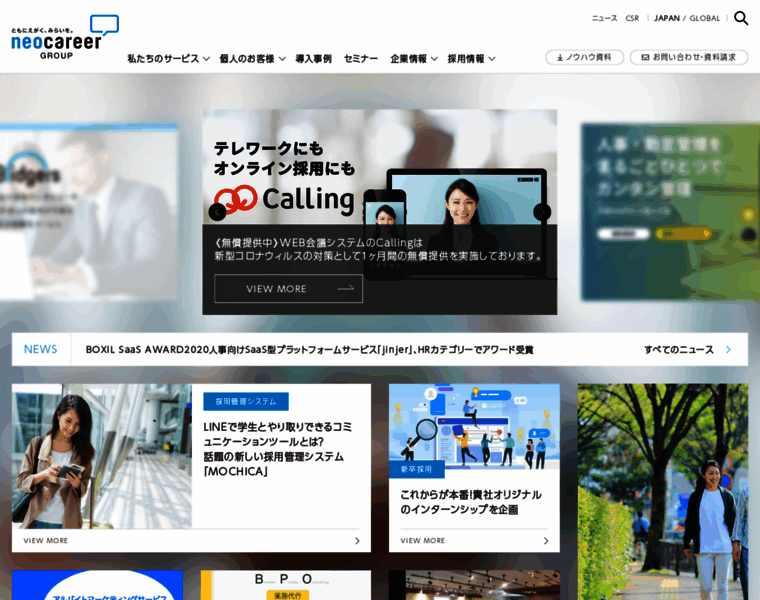760x600 pixels.
Task: Expand 個人のお客様 menu
Action: click(252, 59)
